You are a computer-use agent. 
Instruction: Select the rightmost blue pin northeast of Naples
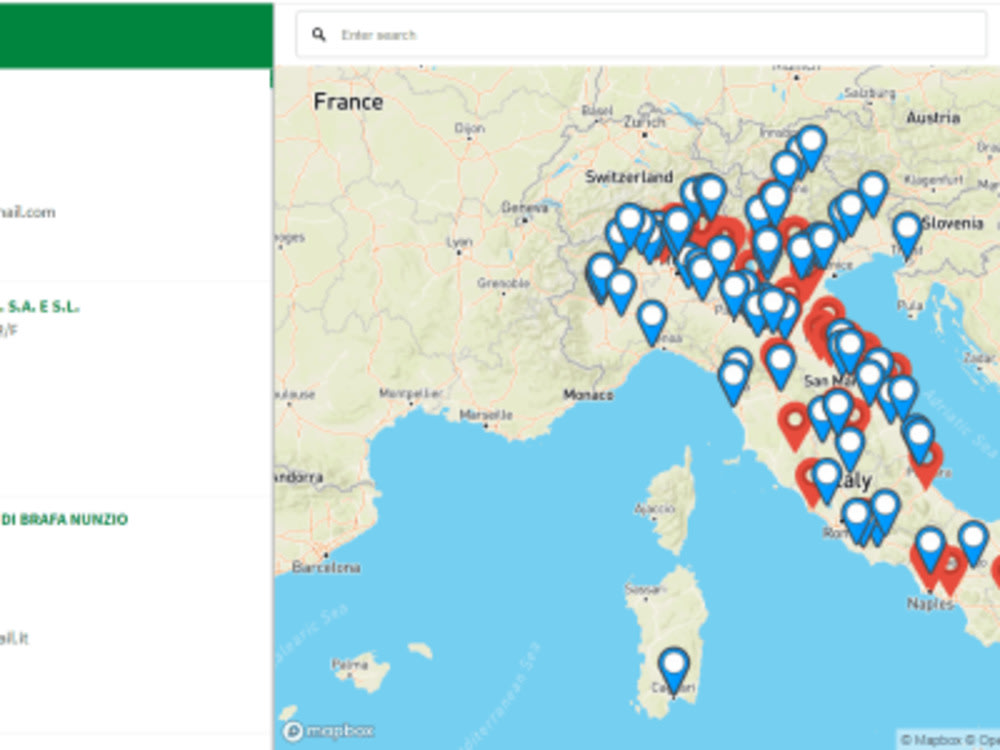[973, 543]
